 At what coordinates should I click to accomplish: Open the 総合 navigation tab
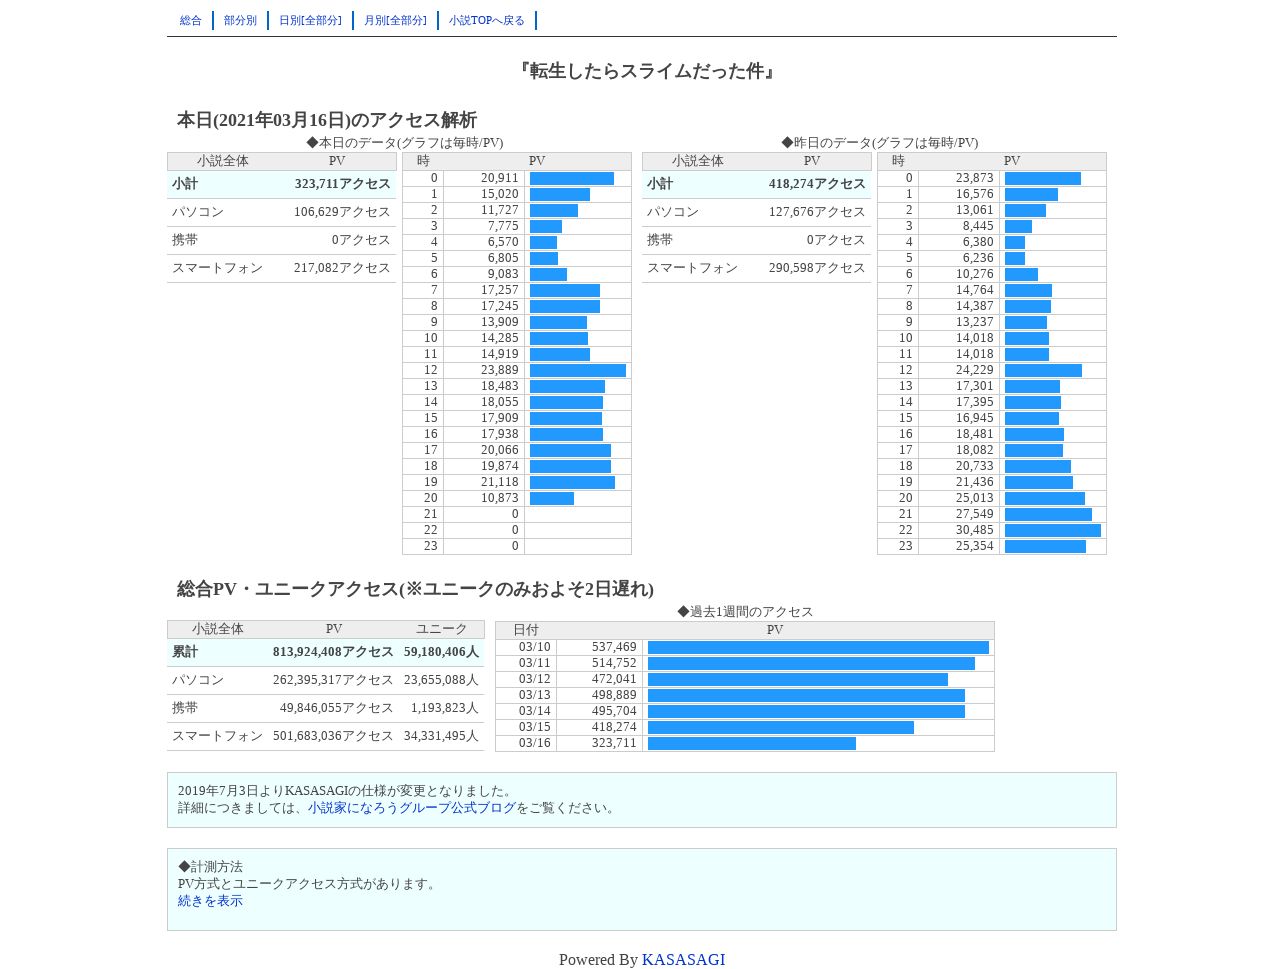[190, 20]
